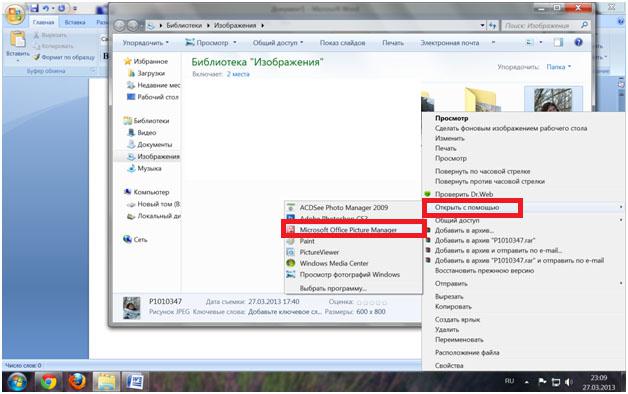
Task: Click the Back arrow in the Explorer window
Action: 119,26
